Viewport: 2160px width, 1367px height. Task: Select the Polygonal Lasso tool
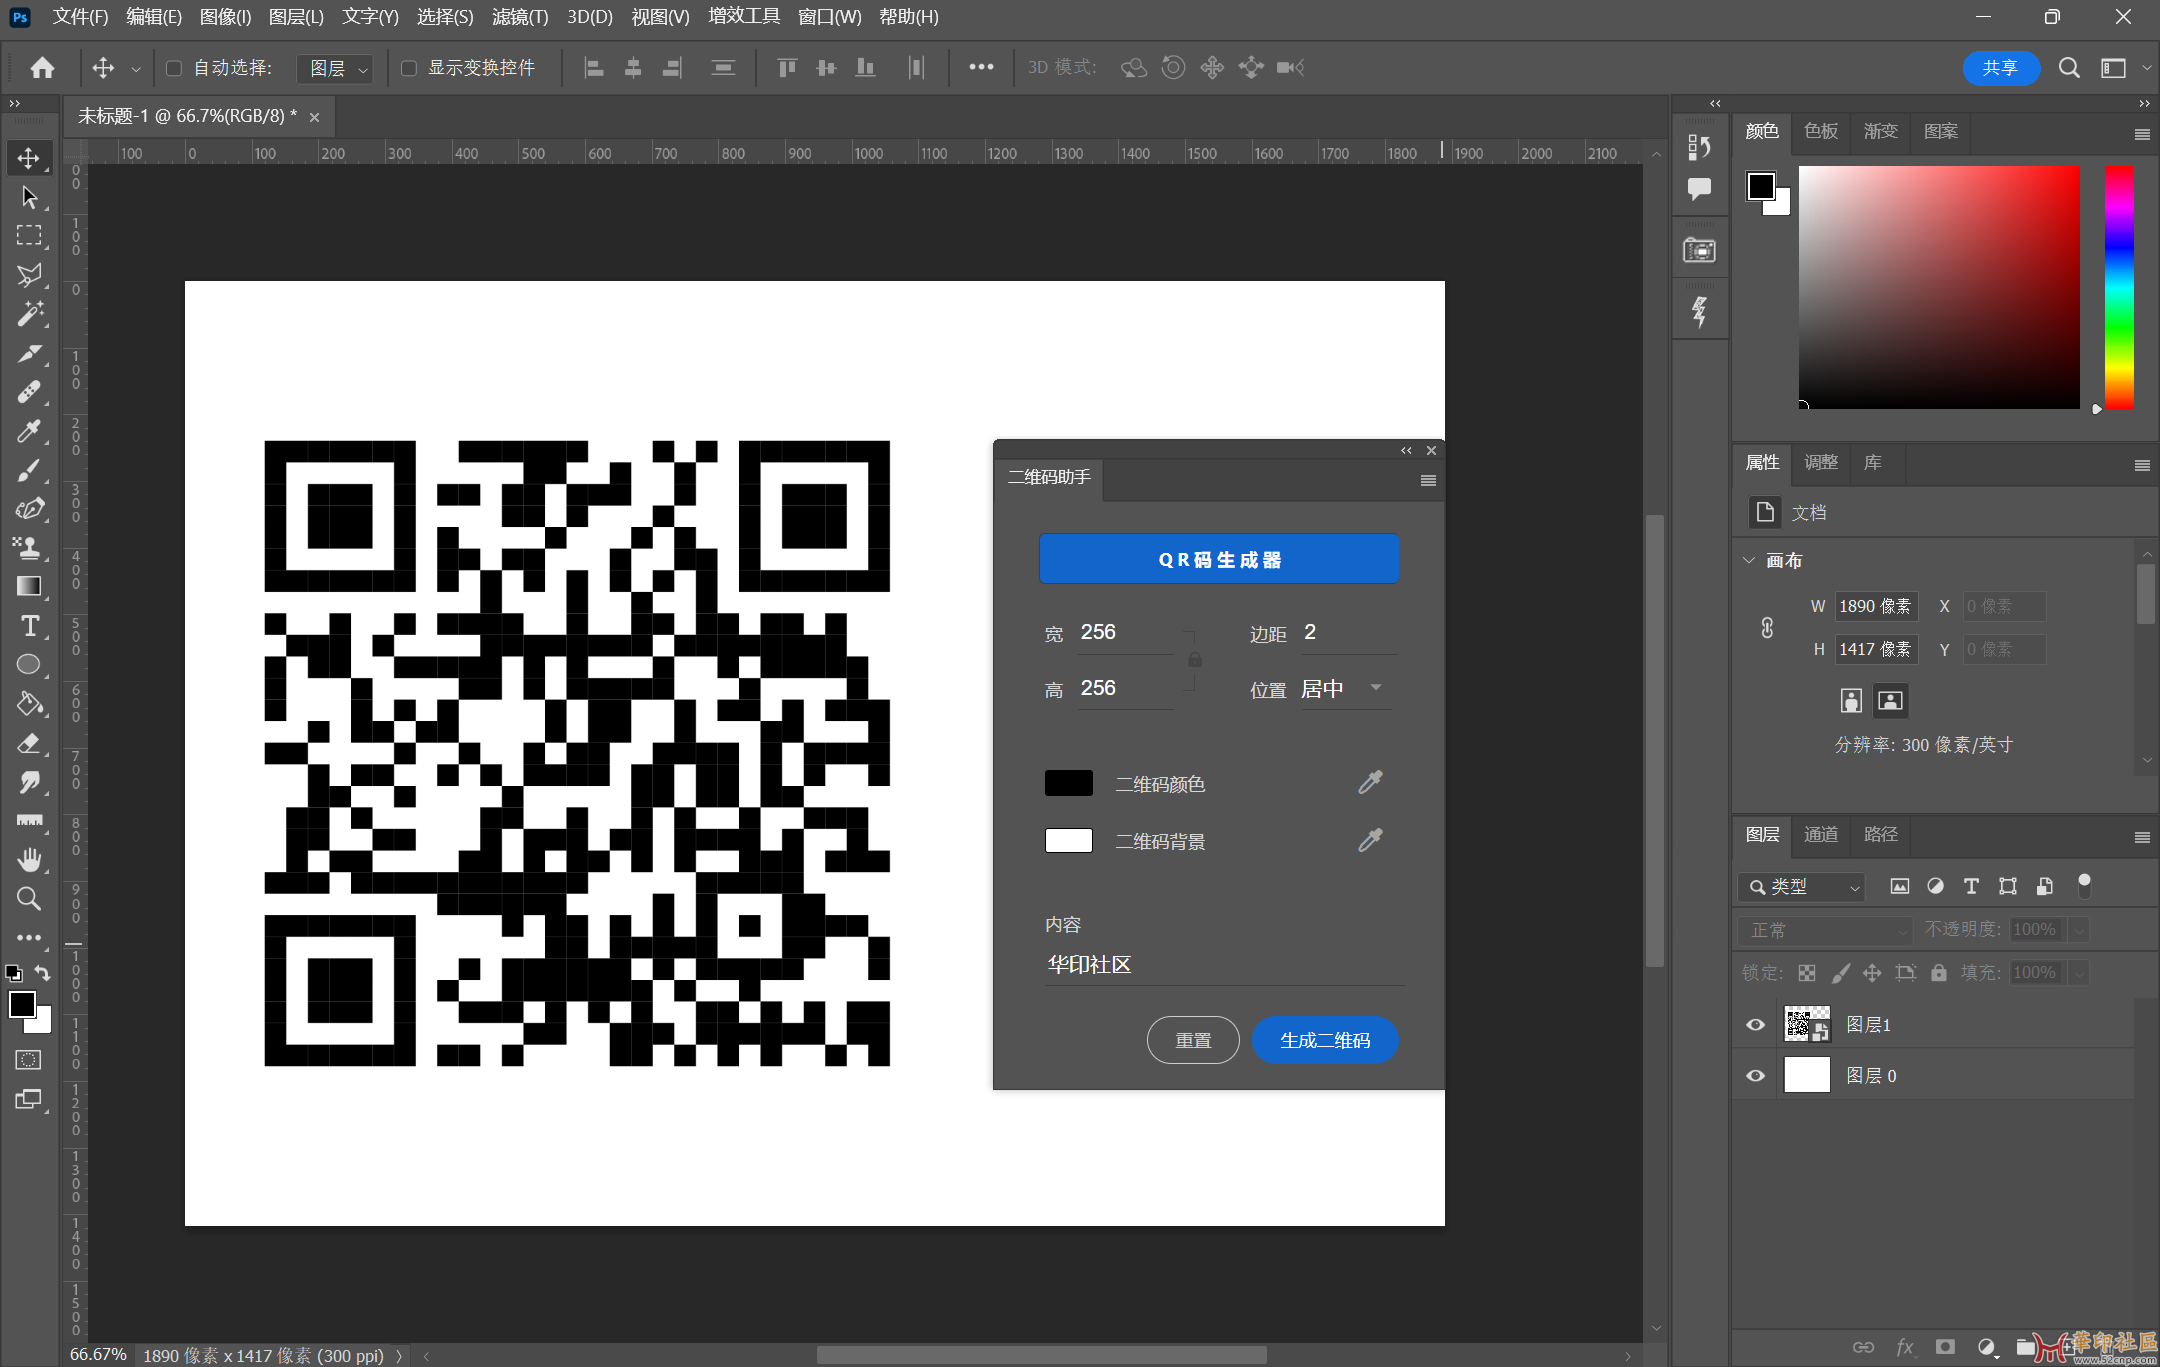click(x=29, y=275)
